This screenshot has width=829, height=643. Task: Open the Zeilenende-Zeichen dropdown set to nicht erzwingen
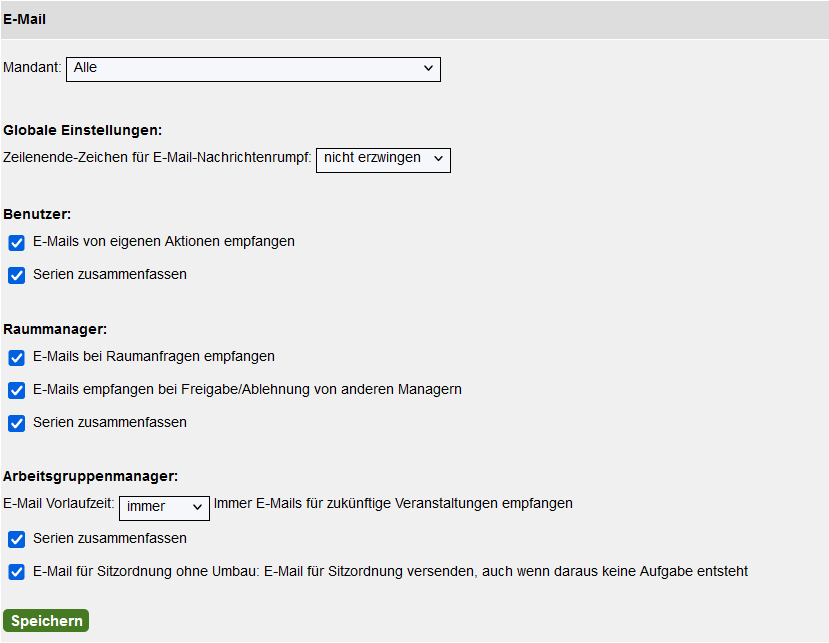[x=383, y=160]
